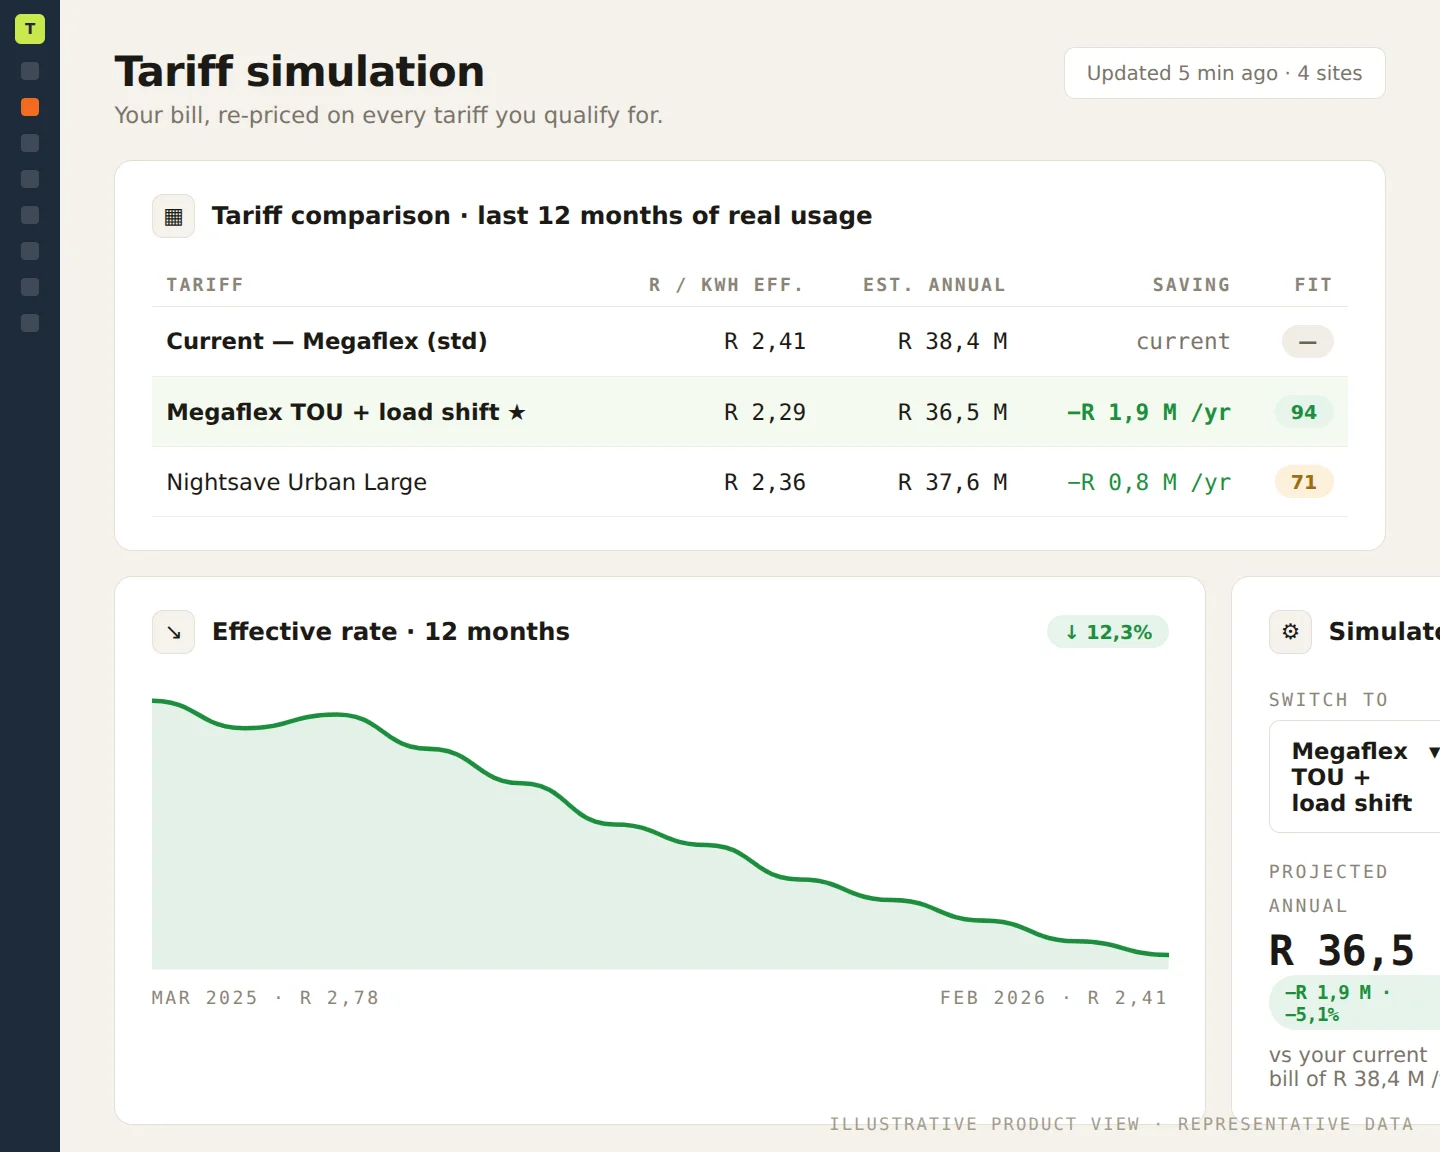
Task: Click the FIT column header
Action: (x=1313, y=285)
